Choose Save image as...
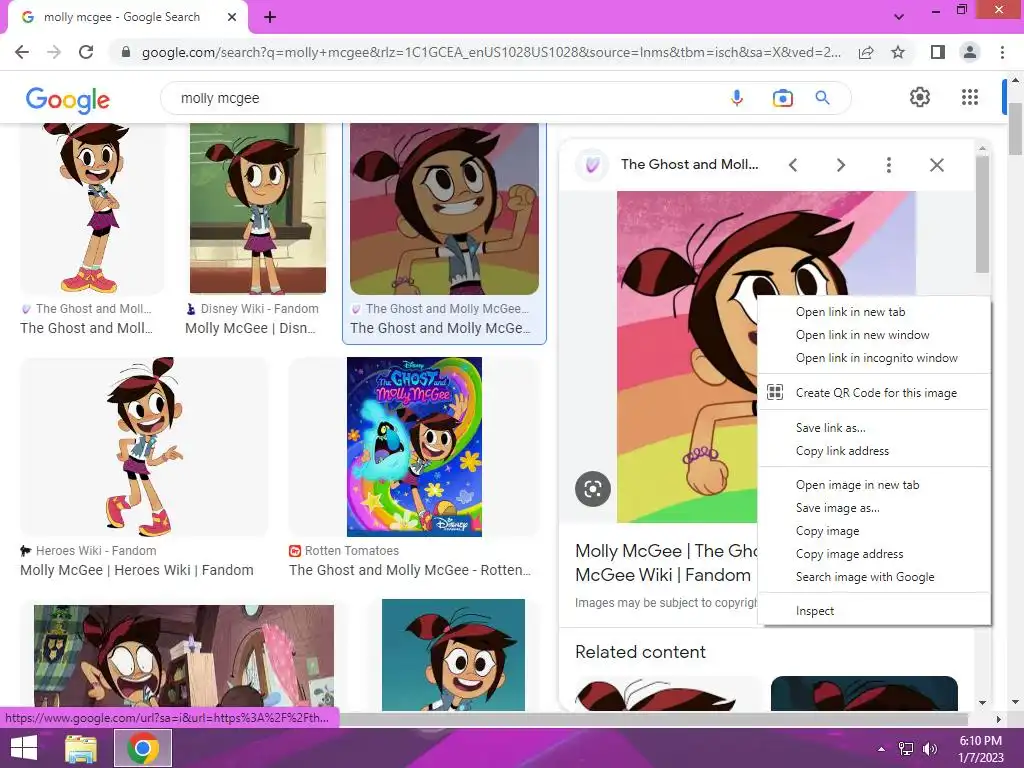Screen dimensions: 1024x768 pos(875,507)
